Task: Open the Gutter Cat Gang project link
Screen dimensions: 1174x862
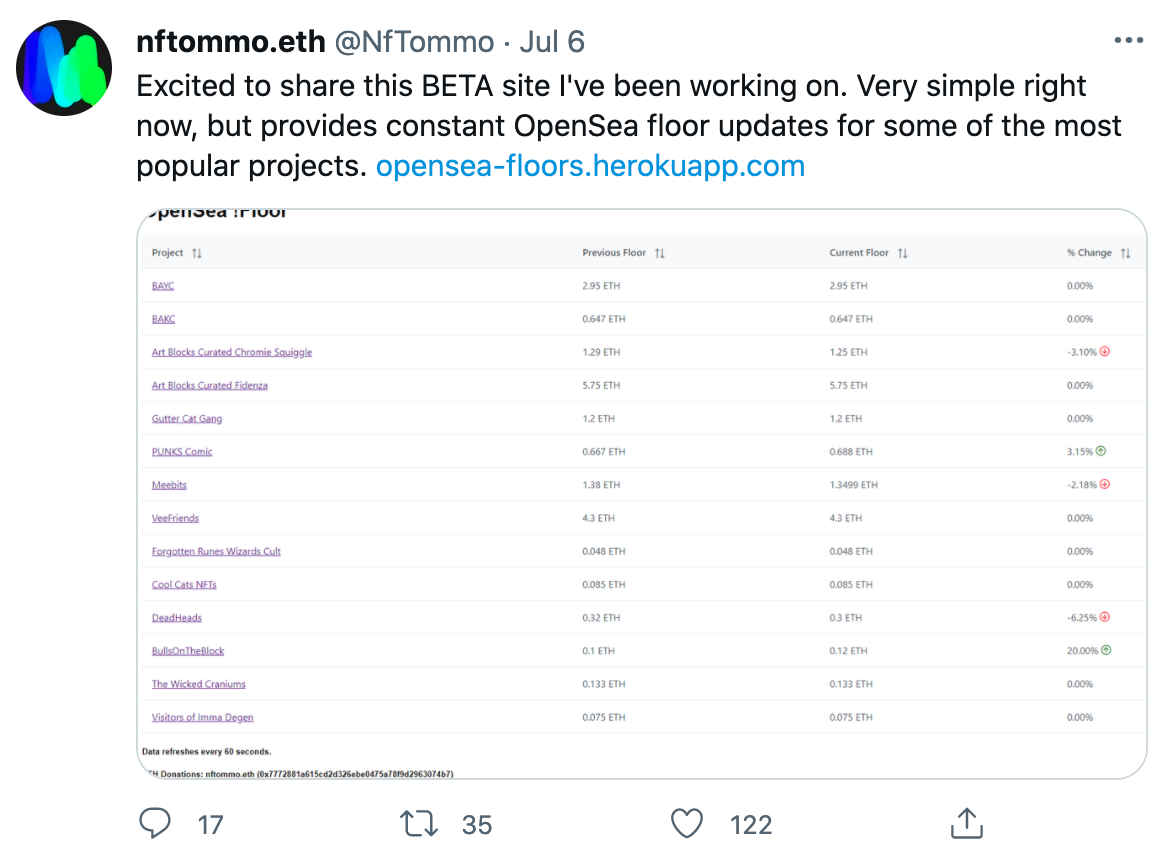Action: point(186,419)
